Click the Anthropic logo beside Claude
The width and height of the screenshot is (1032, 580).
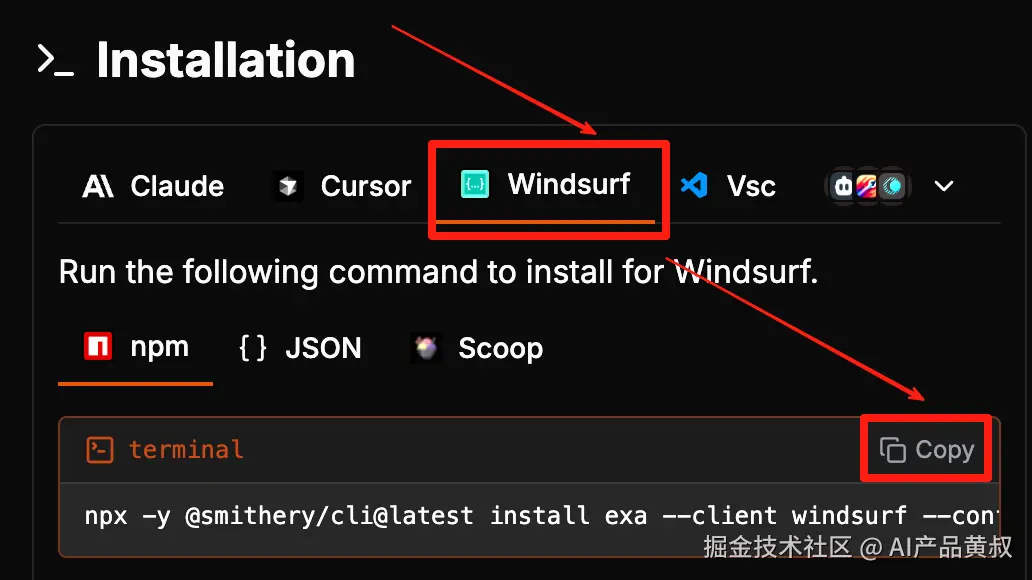(97, 186)
